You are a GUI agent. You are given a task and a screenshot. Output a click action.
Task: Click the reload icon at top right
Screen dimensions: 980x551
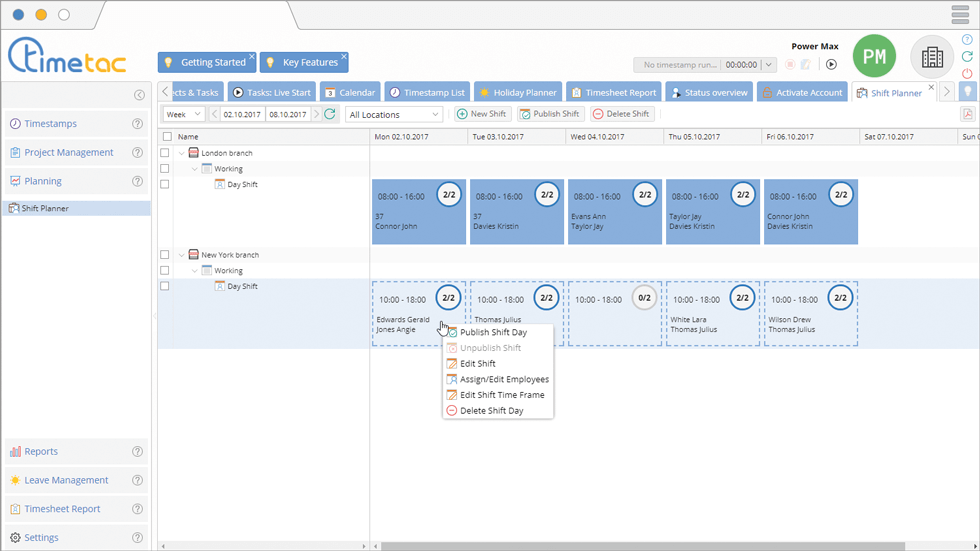967,56
